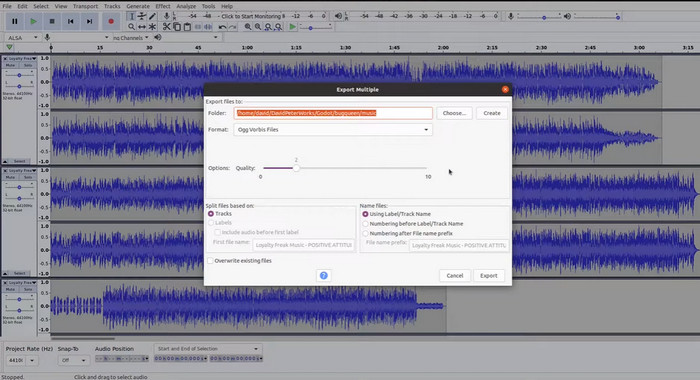The height and width of the screenshot is (380, 700).
Task: Select Numbering after File name prefix
Action: 365,234
